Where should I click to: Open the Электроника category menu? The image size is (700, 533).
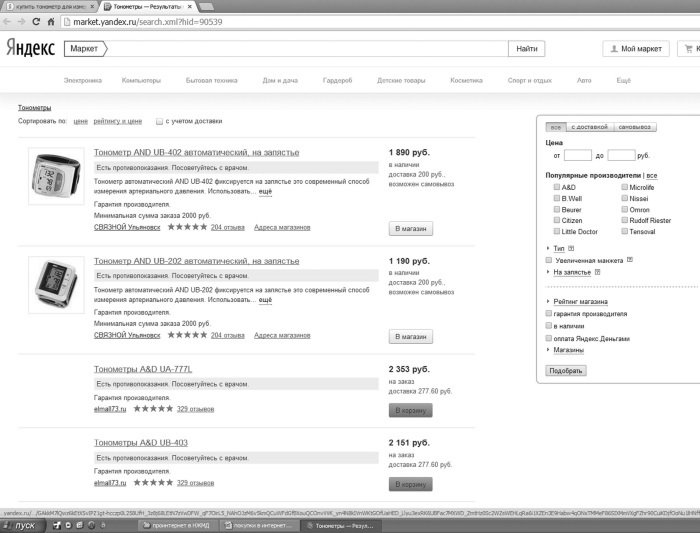83,80
